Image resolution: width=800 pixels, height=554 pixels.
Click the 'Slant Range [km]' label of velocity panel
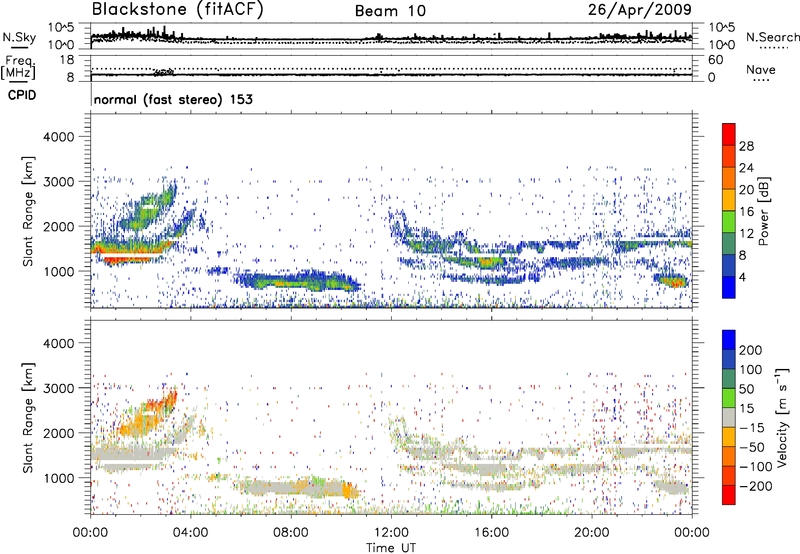coord(28,418)
